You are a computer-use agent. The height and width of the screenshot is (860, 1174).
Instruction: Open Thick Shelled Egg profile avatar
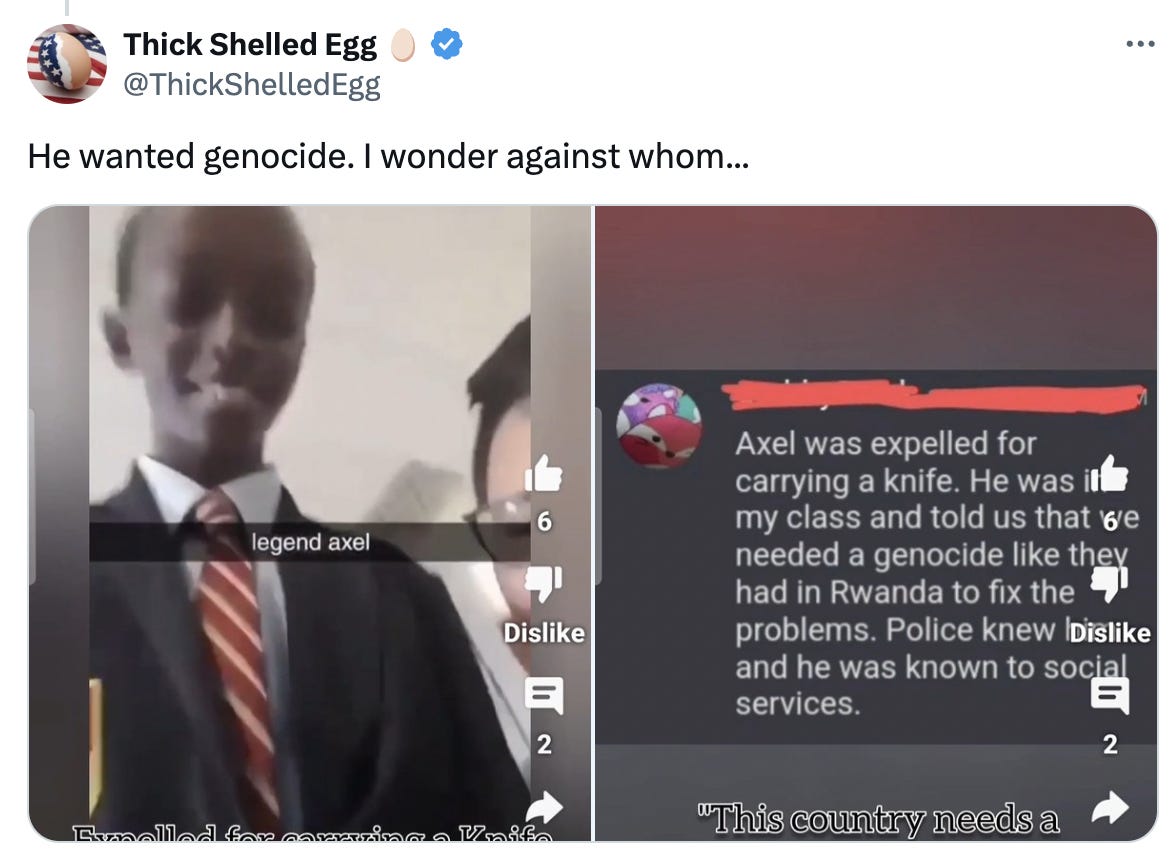67,64
